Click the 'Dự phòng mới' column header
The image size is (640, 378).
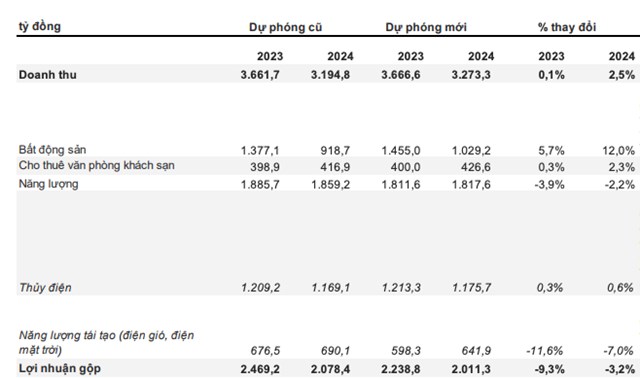click(426, 27)
